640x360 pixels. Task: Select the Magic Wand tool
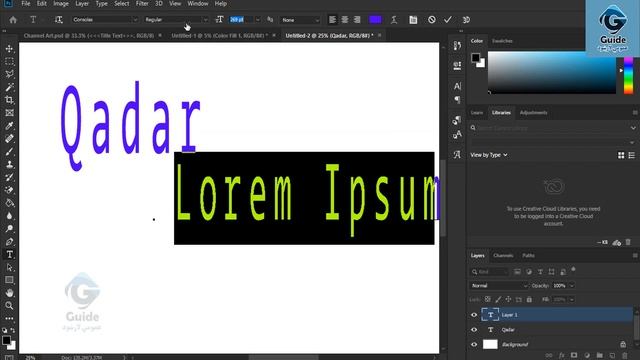click(9, 87)
